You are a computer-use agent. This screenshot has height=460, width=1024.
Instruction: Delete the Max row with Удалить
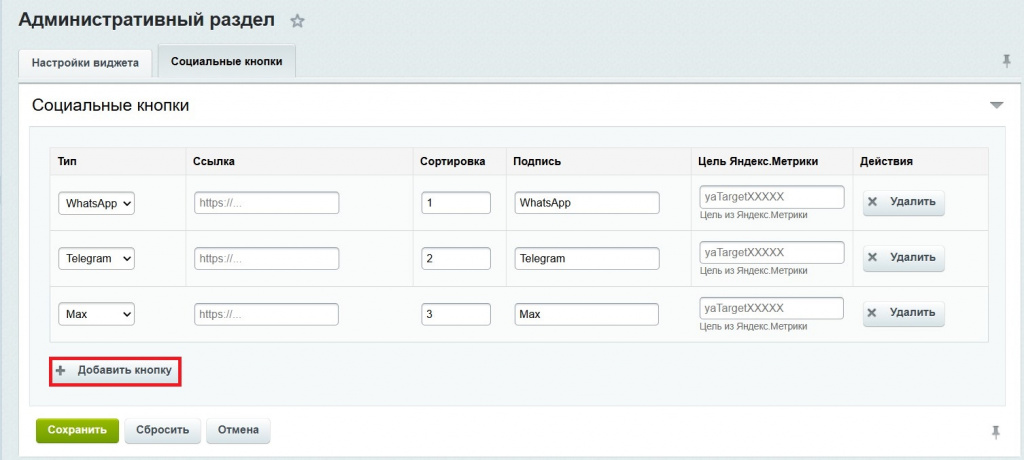pyautogui.click(x=903, y=313)
